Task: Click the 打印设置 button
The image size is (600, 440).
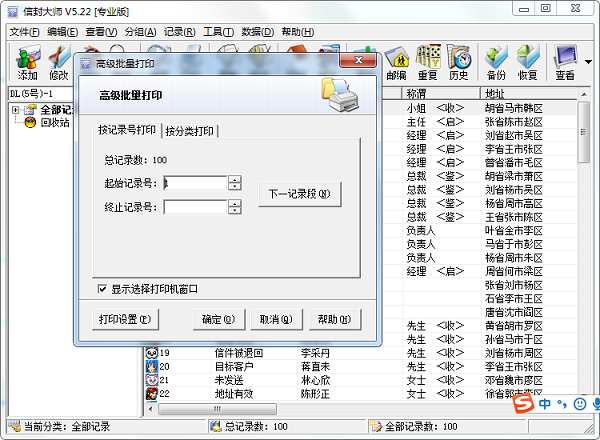Action: click(x=125, y=319)
